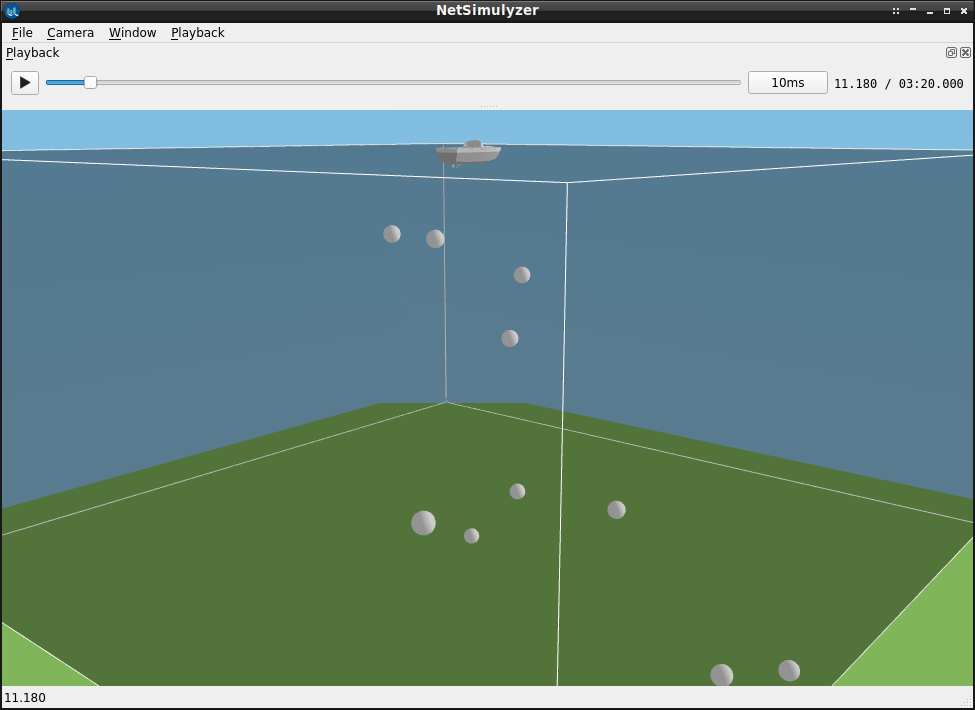
Task: Click the 10ms time step button
Action: click(787, 83)
